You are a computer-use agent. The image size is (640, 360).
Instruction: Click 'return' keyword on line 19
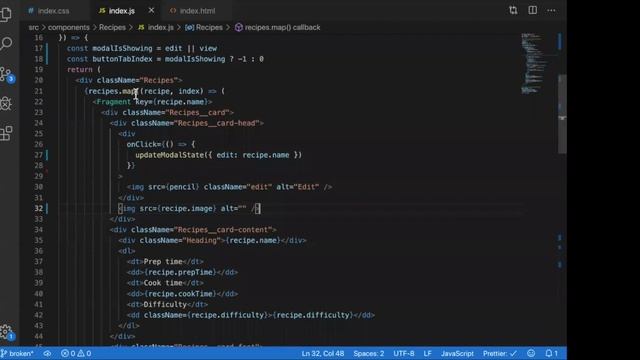click(x=80, y=70)
